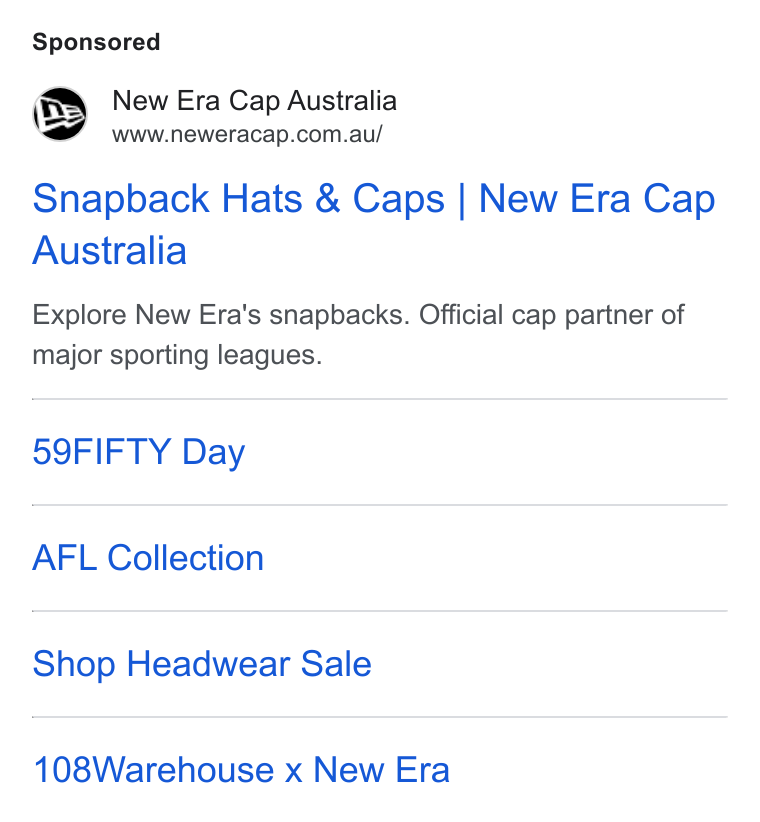Image resolution: width=760 pixels, height=822 pixels.
Task: Open the 59FIFTY Day sitelink
Action: pyautogui.click(x=139, y=452)
